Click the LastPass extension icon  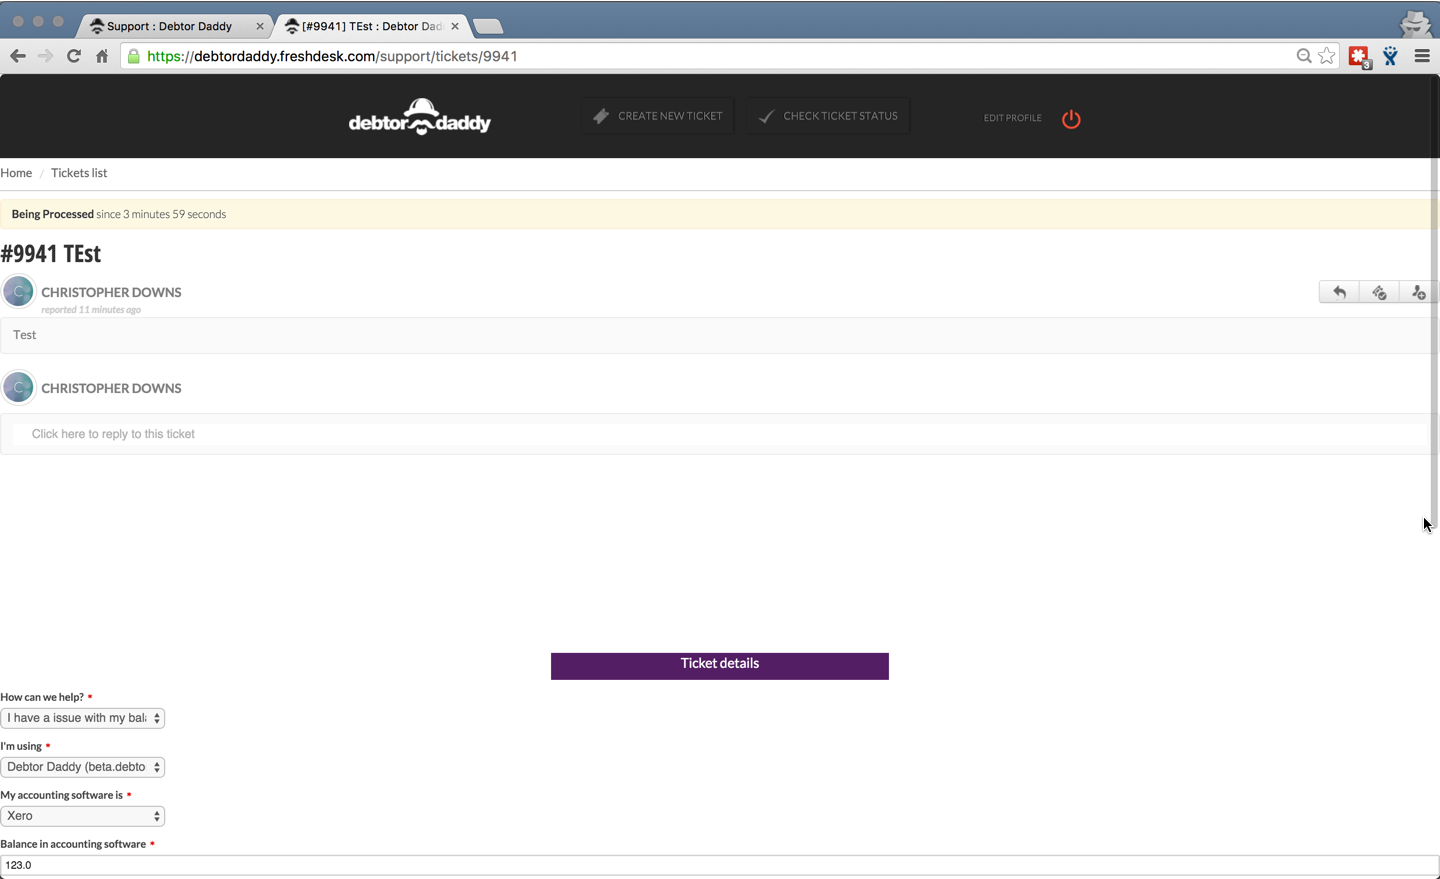(1359, 57)
